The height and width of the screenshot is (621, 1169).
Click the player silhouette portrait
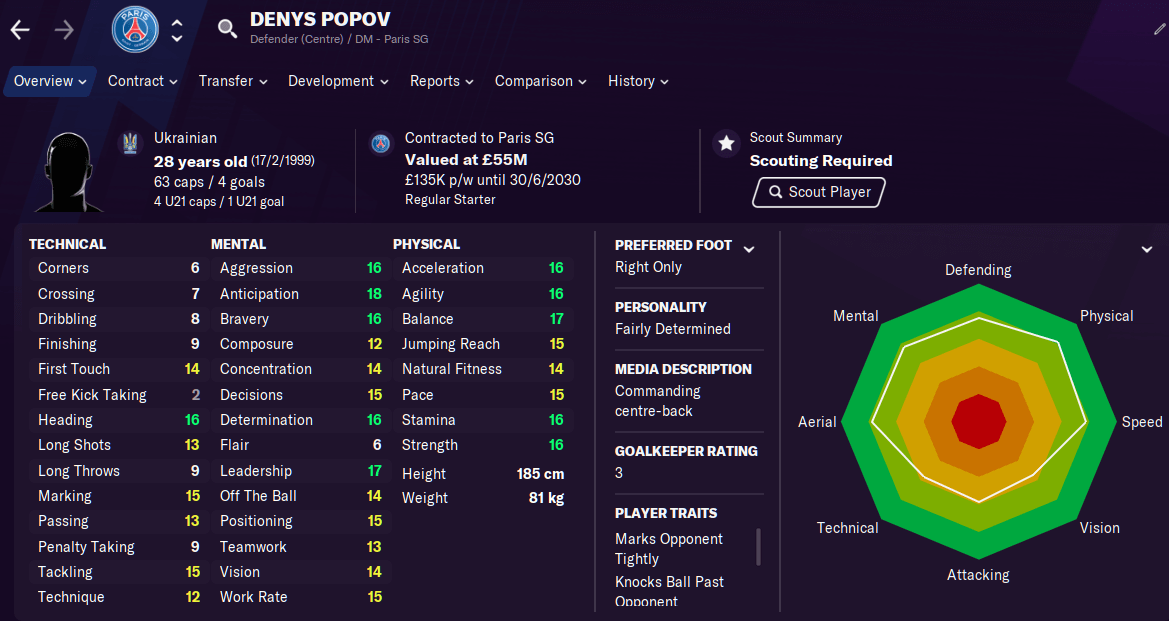(x=68, y=171)
